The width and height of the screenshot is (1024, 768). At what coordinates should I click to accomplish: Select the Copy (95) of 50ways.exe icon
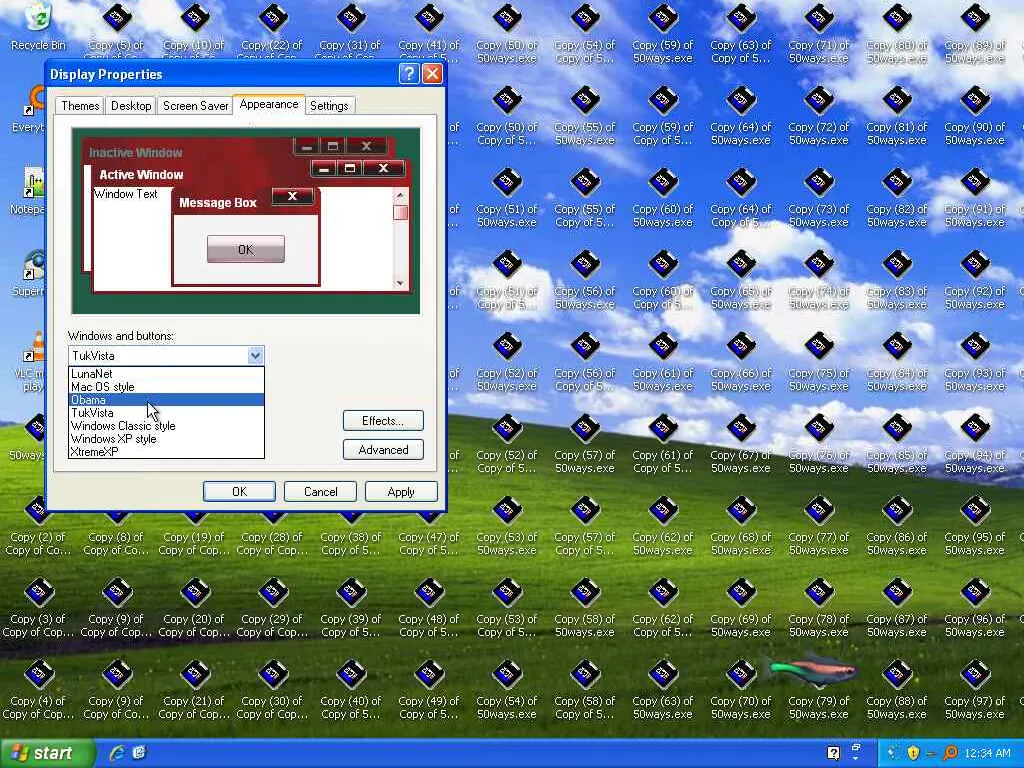point(974,525)
